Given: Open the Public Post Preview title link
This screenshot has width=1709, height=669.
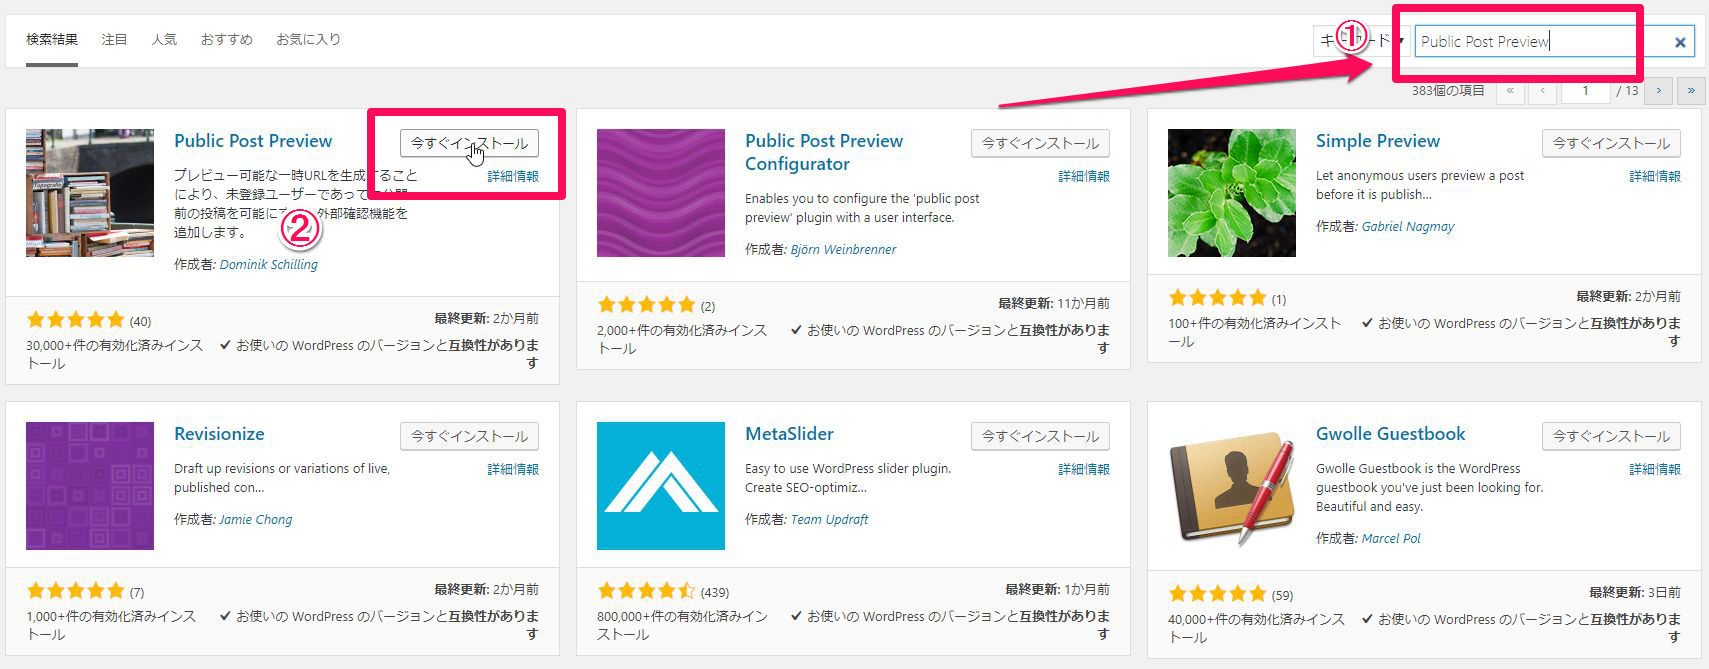Looking at the screenshot, I should tap(253, 141).
